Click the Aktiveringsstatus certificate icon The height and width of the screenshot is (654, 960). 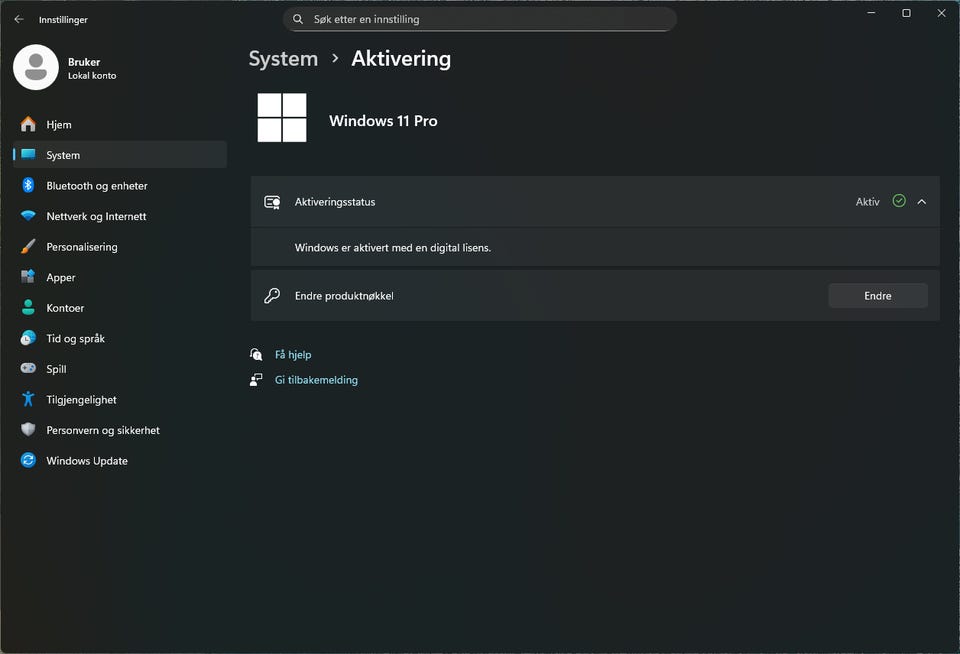tap(272, 202)
